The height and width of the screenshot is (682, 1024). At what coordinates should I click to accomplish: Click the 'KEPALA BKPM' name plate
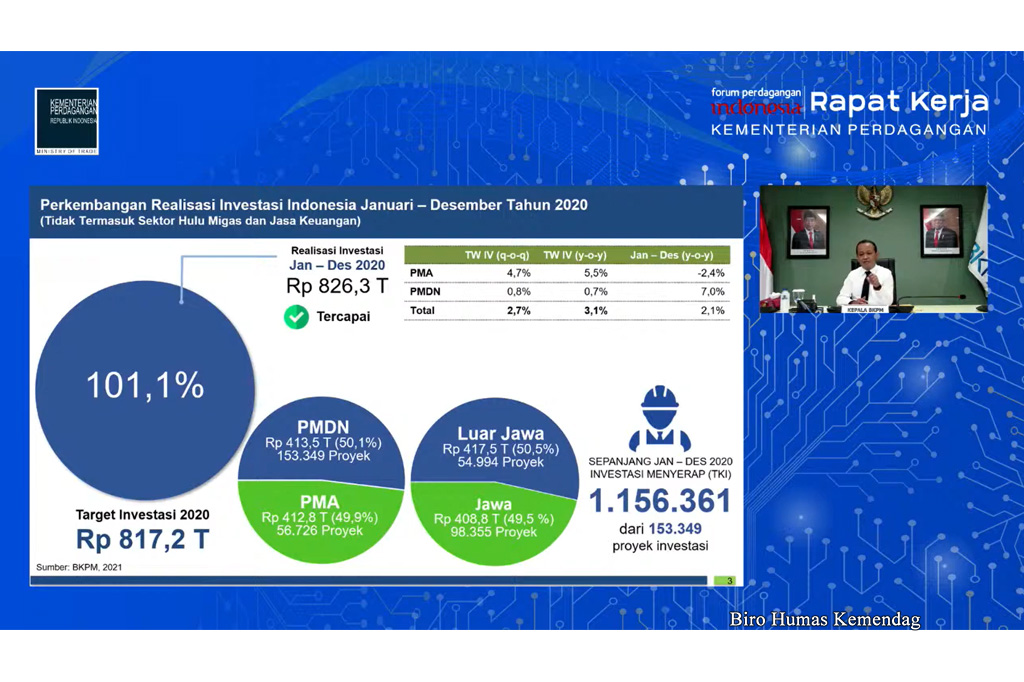866,309
